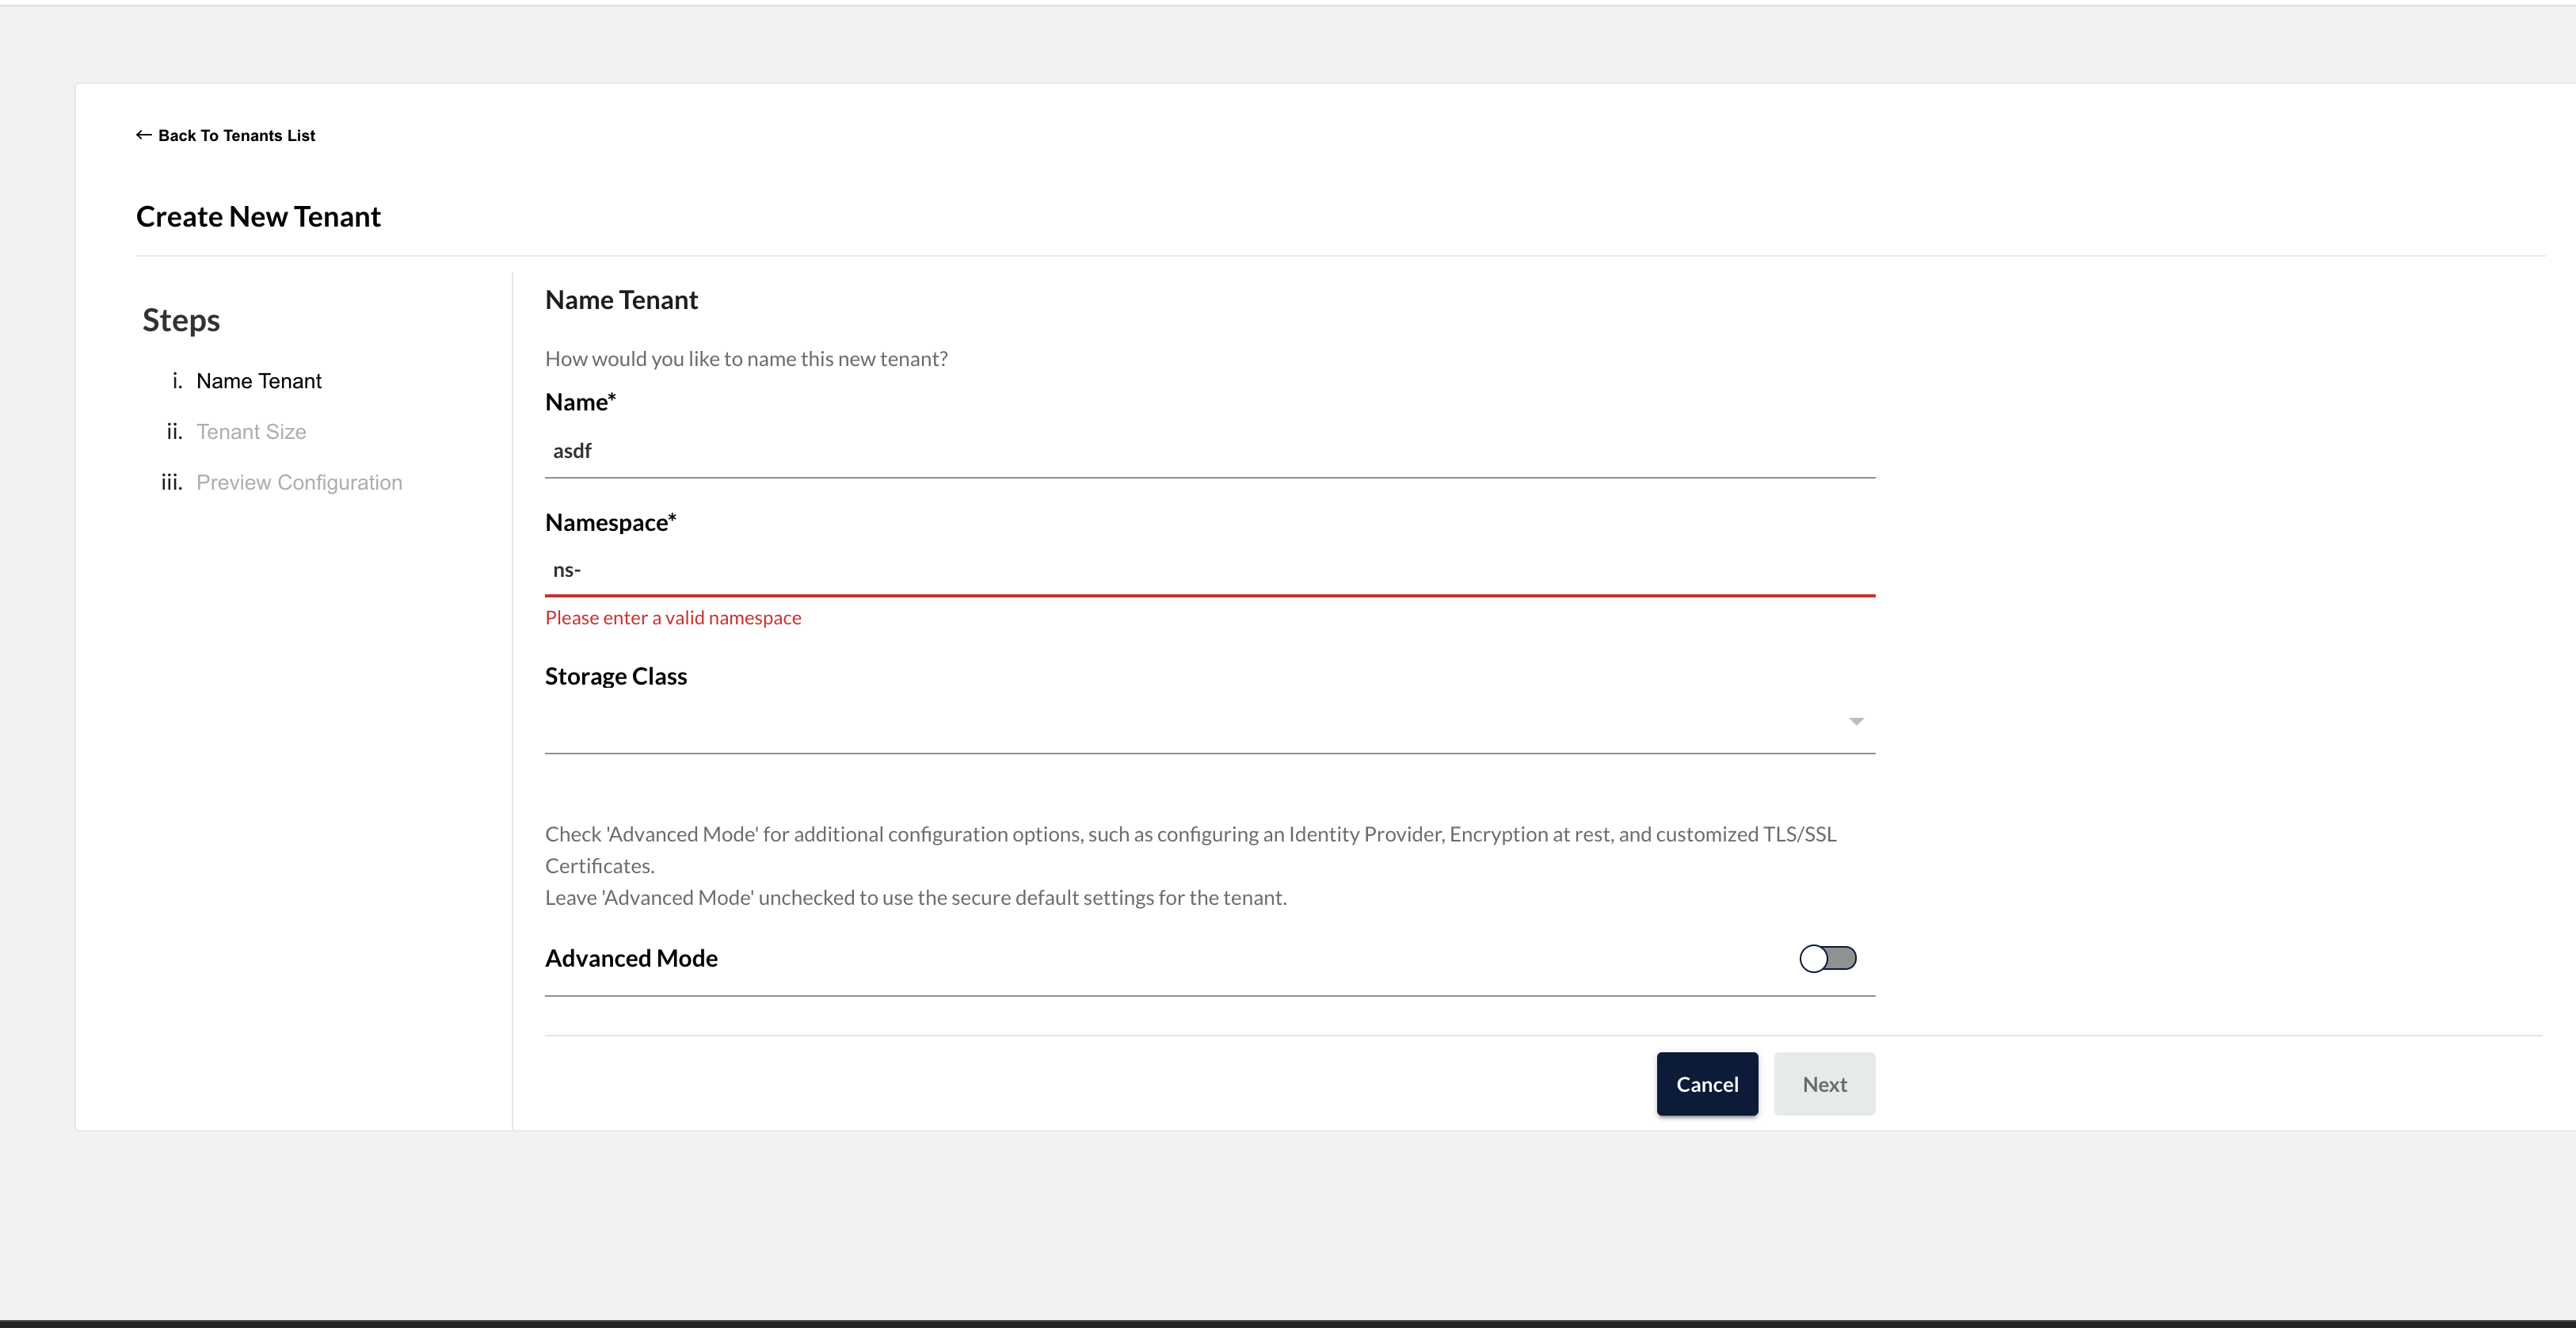
Task: Focus the Name input containing asdf
Action: click(1210, 451)
